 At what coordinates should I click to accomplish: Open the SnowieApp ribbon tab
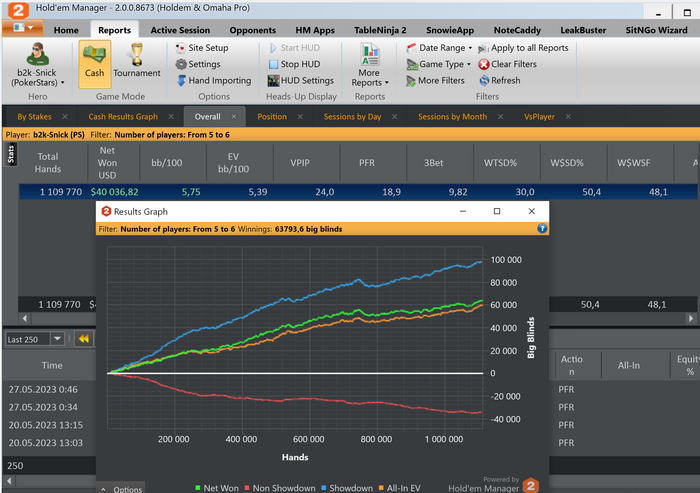coord(450,30)
